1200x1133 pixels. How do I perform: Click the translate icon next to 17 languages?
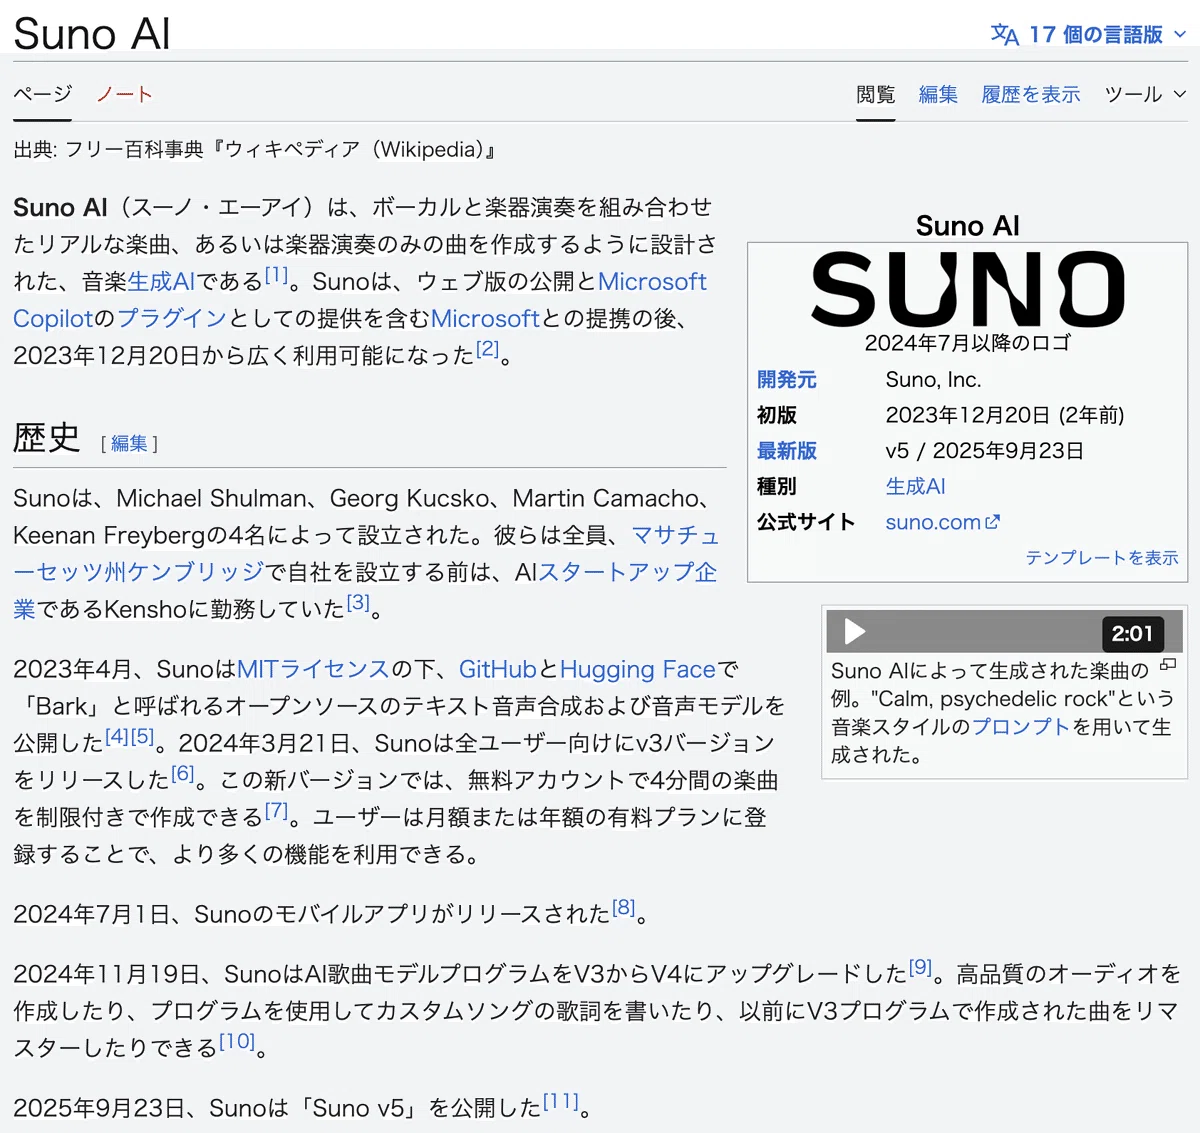pyautogui.click(x=1004, y=34)
